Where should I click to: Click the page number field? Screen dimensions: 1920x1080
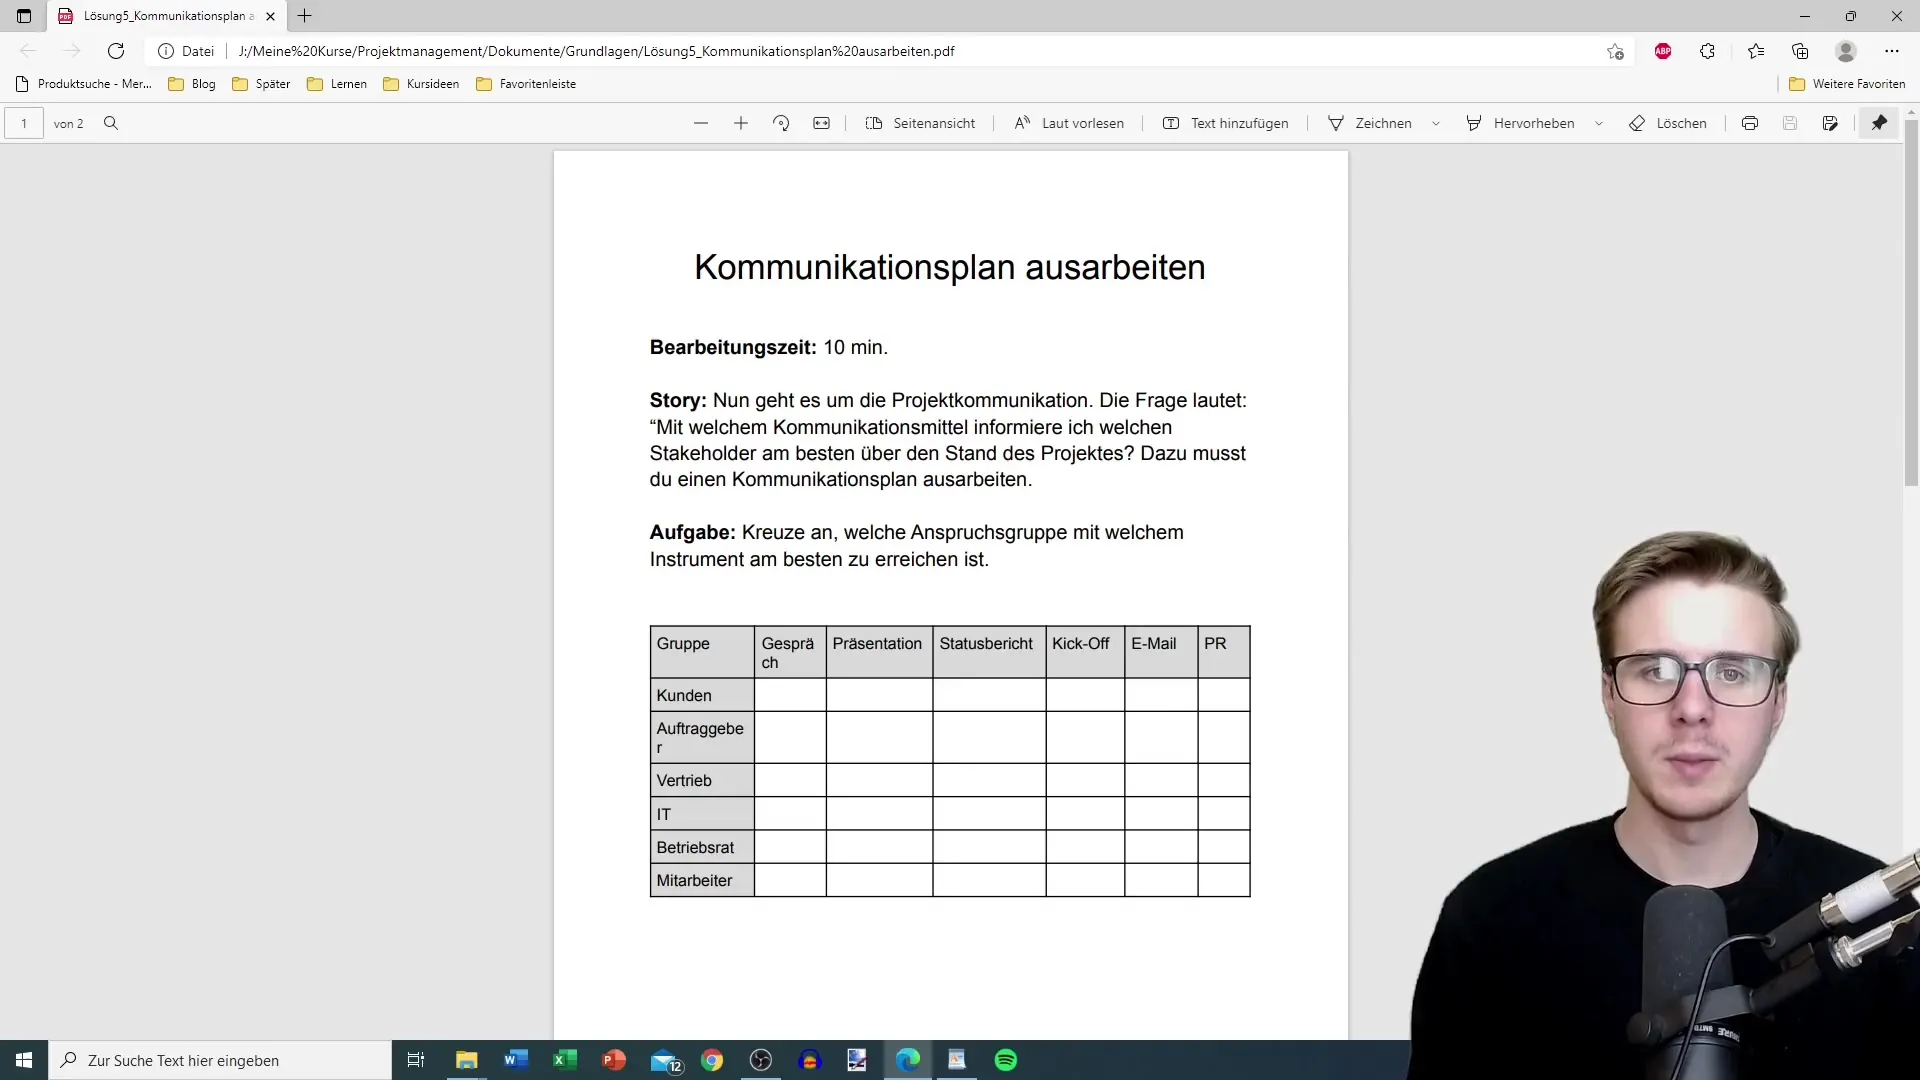click(x=24, y=123)
